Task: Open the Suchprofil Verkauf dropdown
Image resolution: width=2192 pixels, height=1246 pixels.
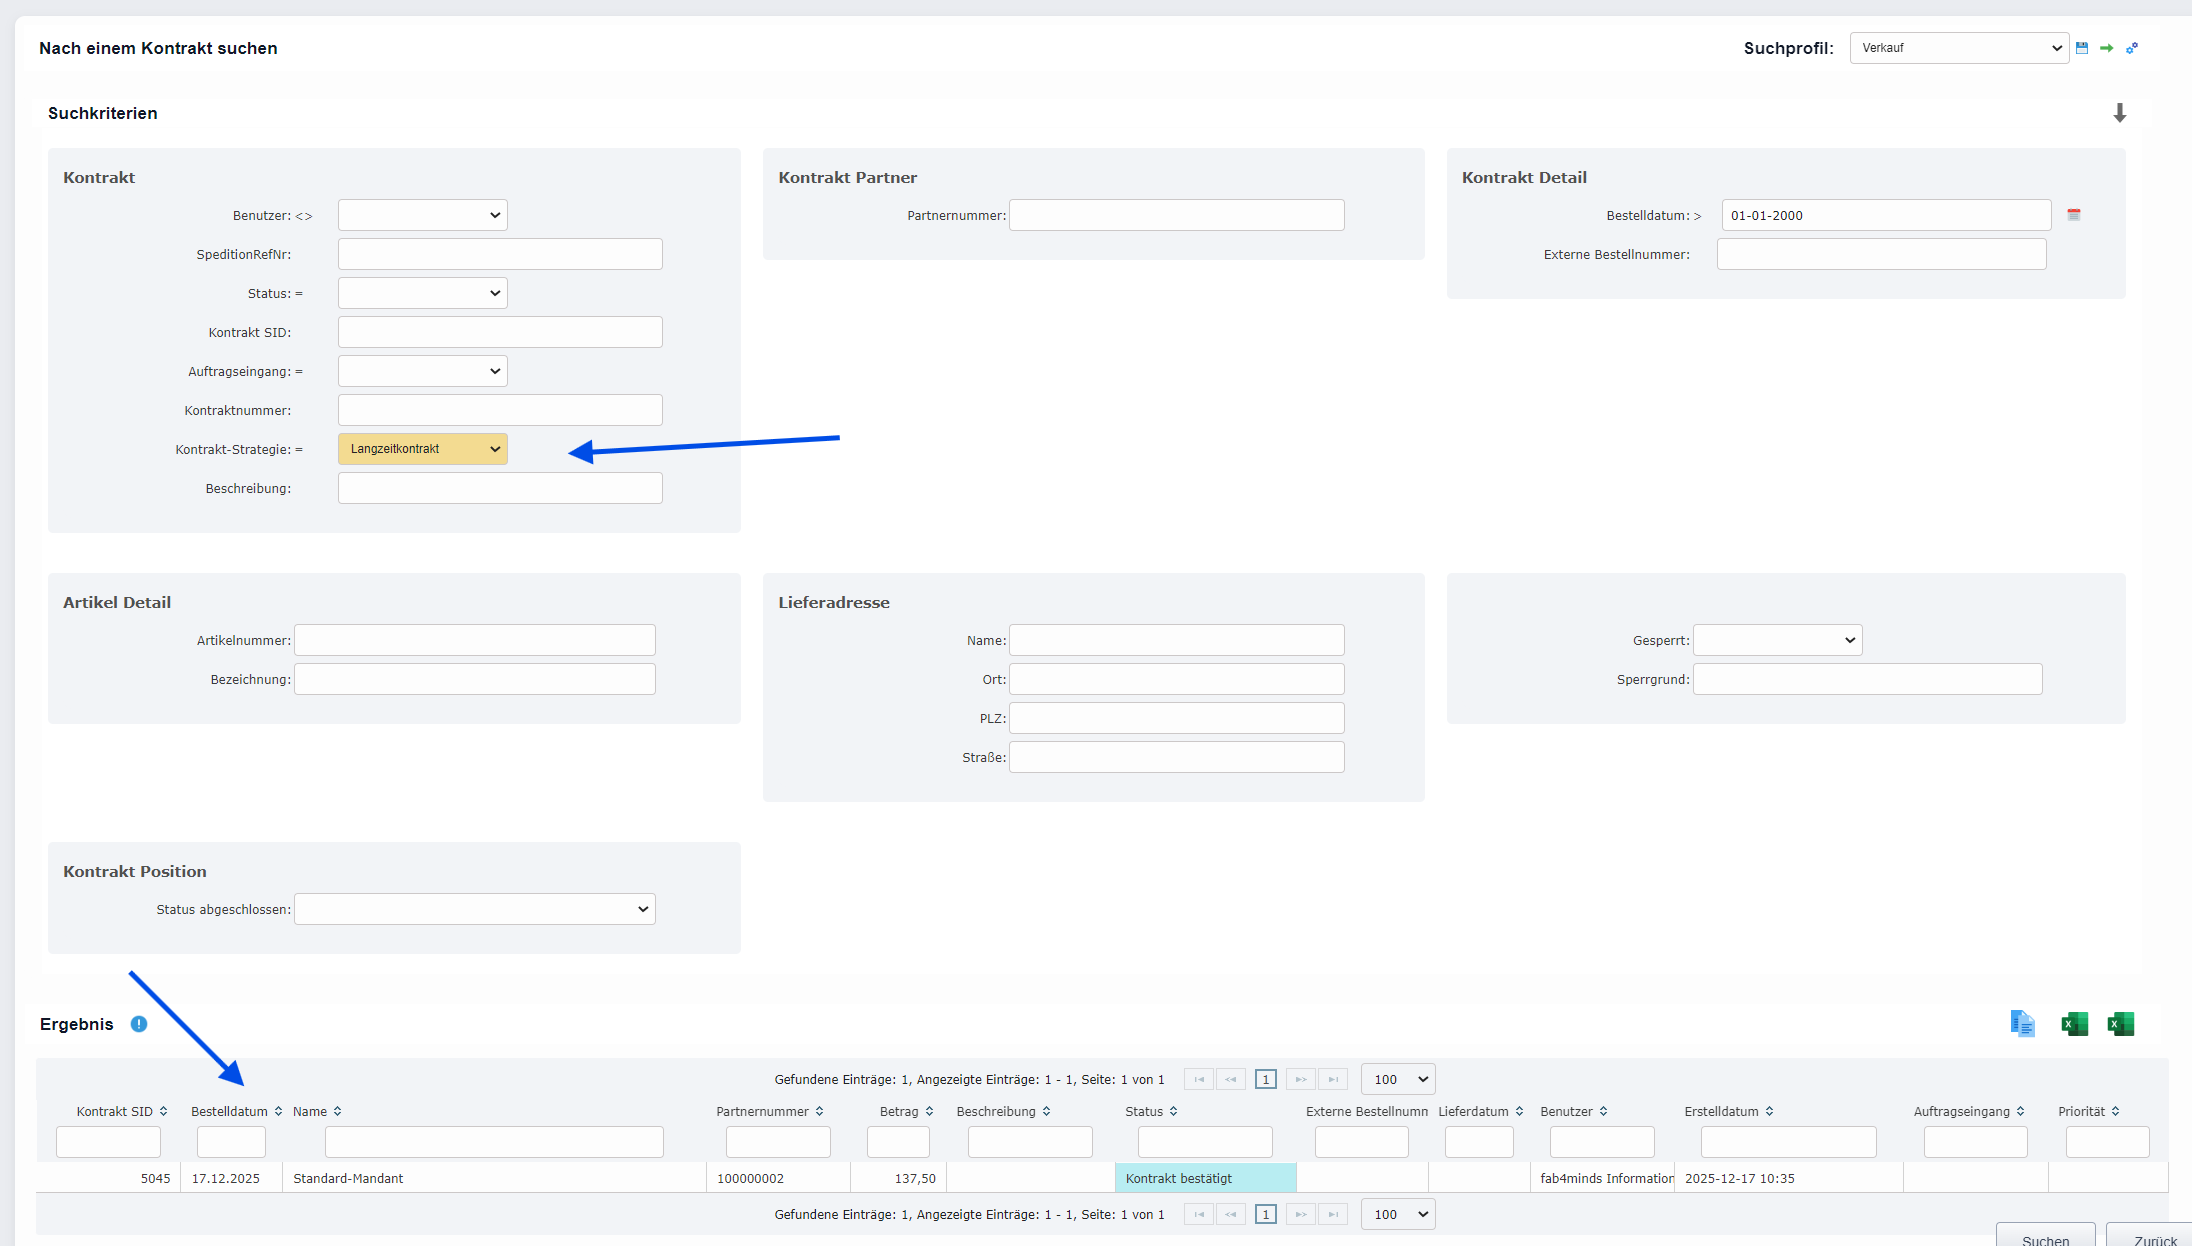Action: 1959,48
